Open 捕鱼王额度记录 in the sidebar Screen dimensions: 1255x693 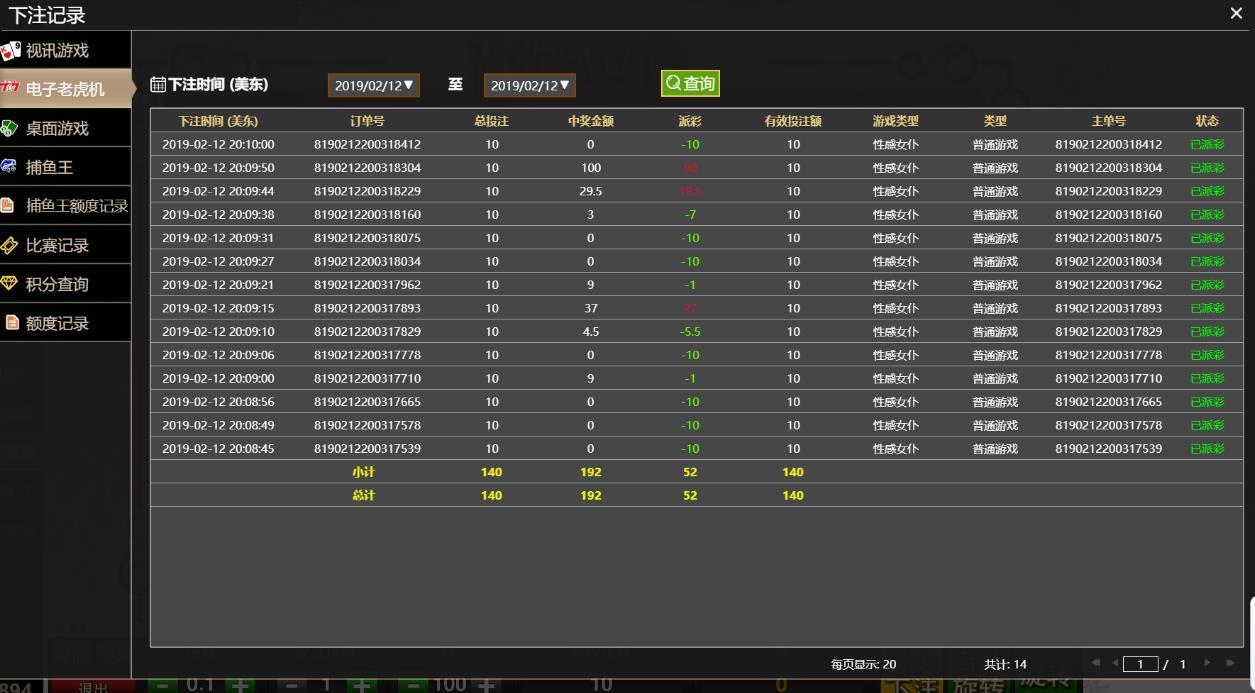(65, 206)
